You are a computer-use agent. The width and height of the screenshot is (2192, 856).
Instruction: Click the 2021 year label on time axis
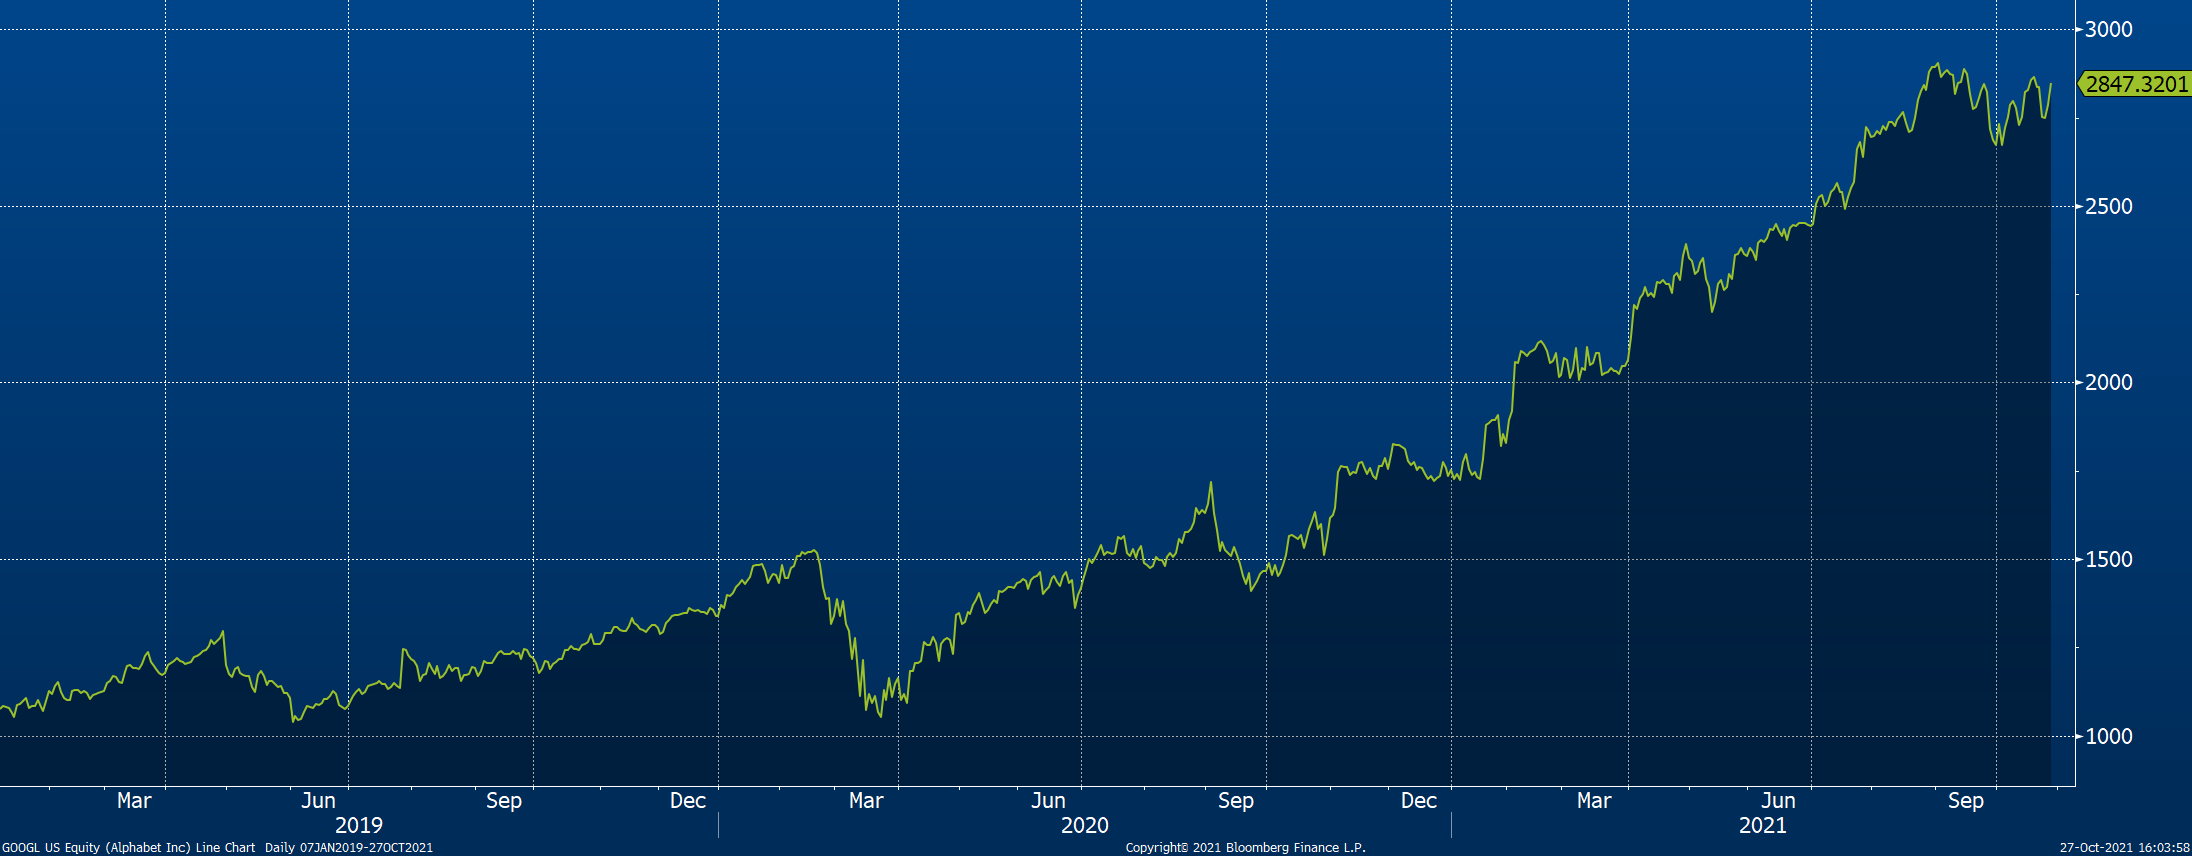click(x=1763, y=825)
